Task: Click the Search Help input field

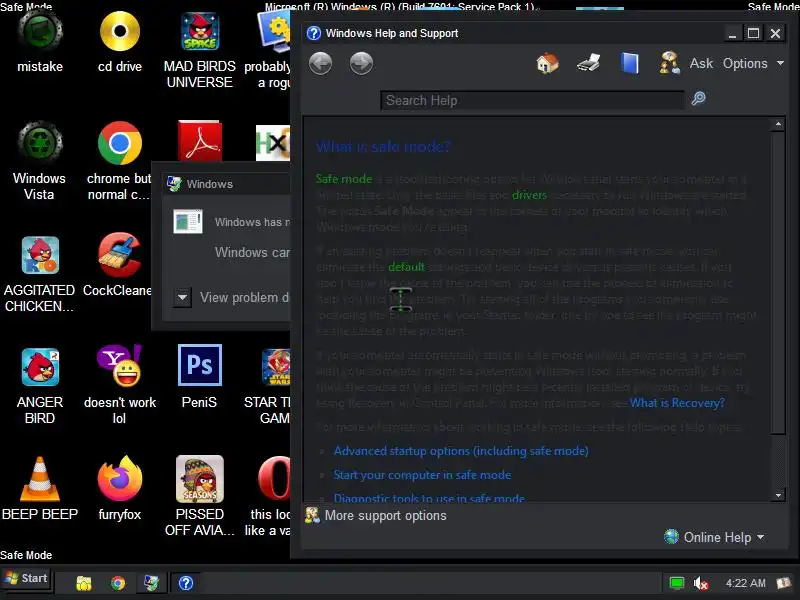Action: point(532,101)
